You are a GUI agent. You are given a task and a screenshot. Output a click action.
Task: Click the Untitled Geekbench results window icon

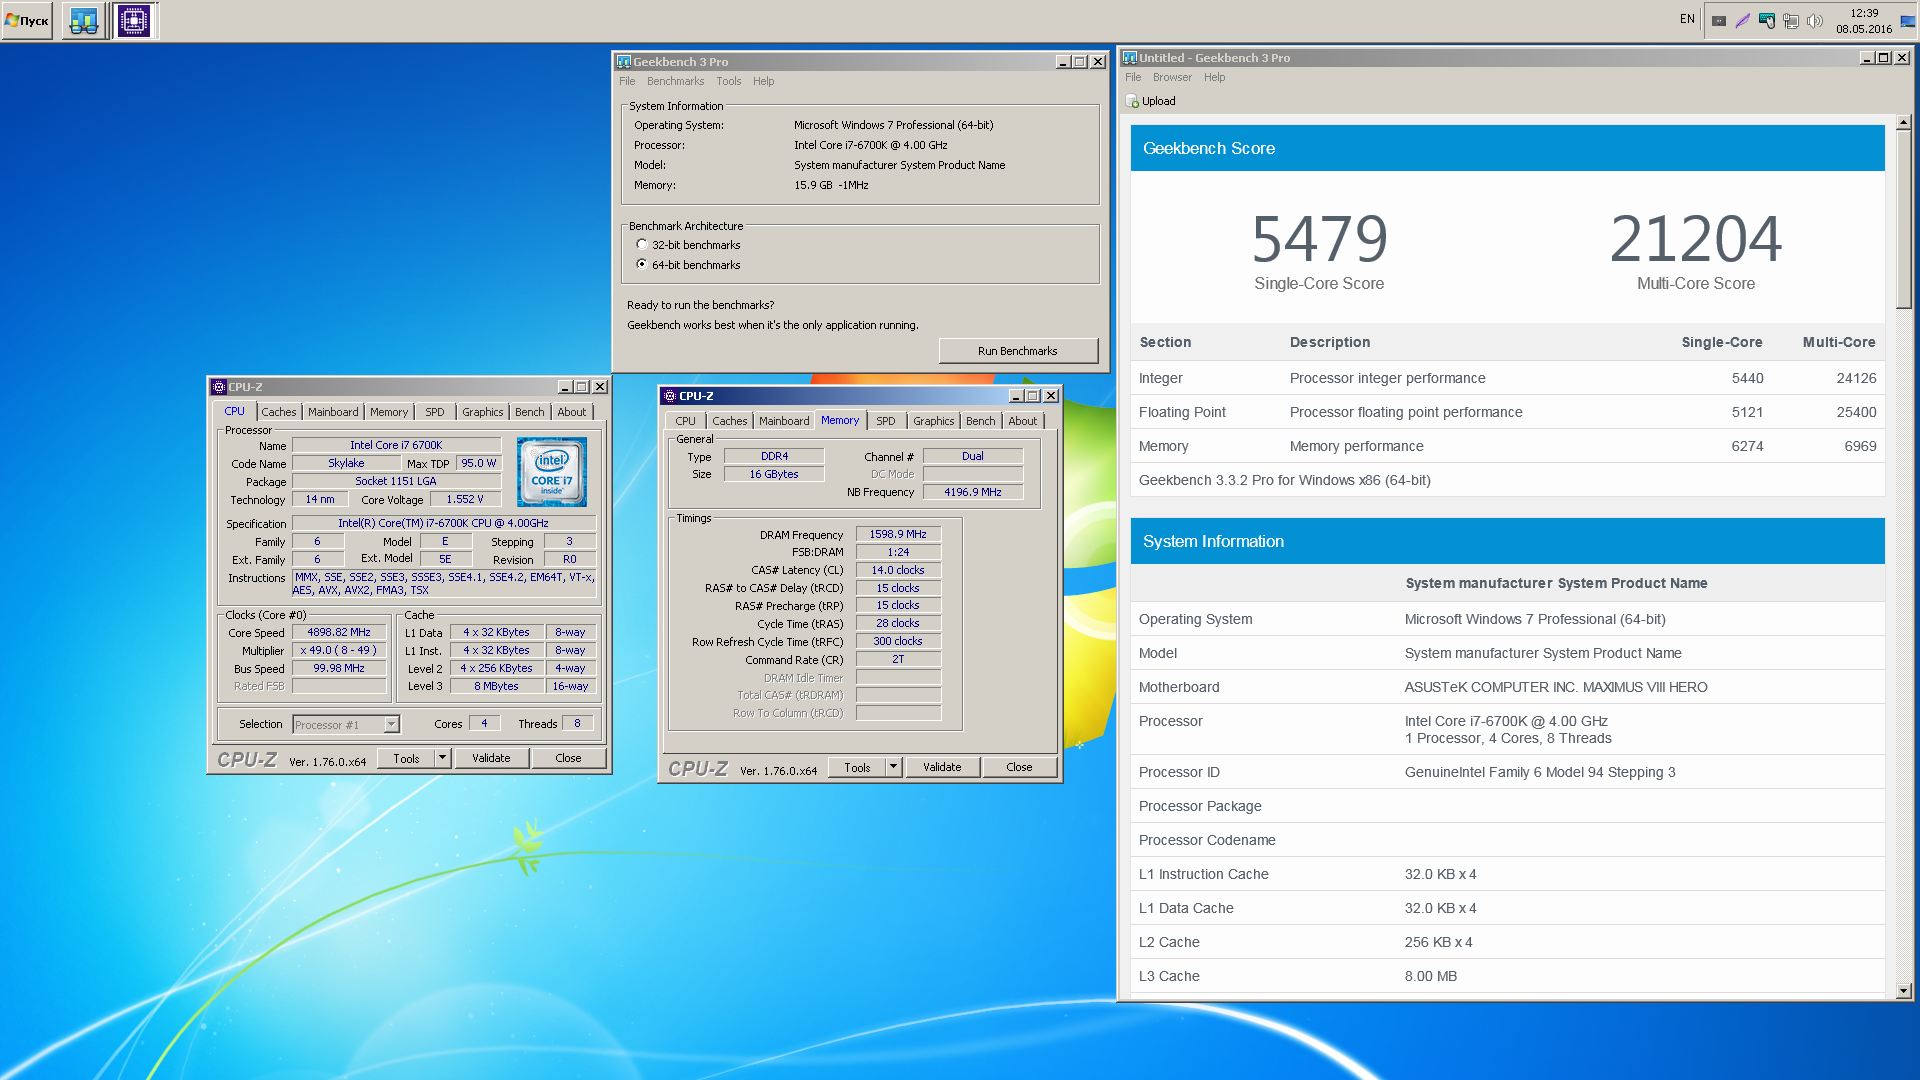tap(1130, 58)
